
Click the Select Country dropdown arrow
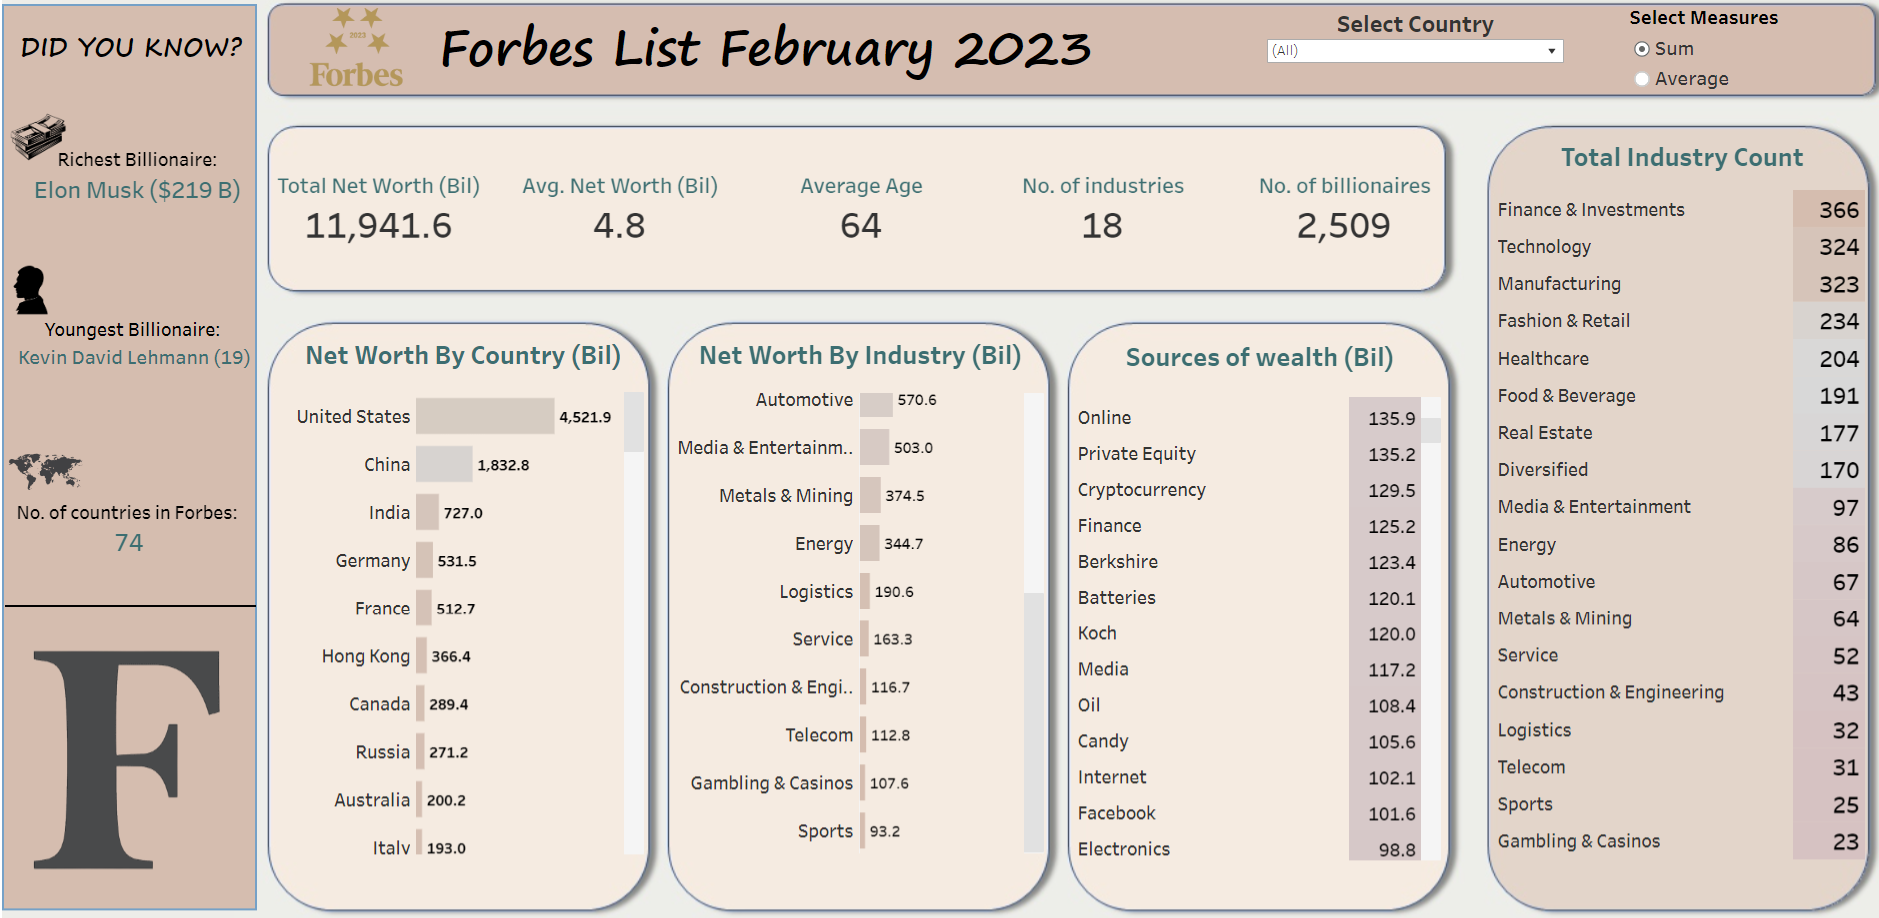[x=1552, y=51]
